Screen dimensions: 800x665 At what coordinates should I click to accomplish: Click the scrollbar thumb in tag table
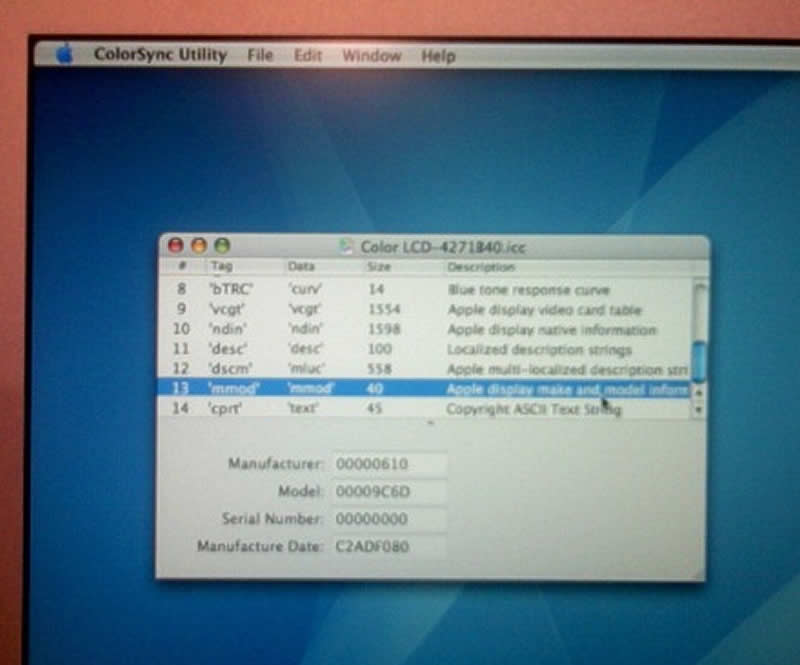(700, 362)
